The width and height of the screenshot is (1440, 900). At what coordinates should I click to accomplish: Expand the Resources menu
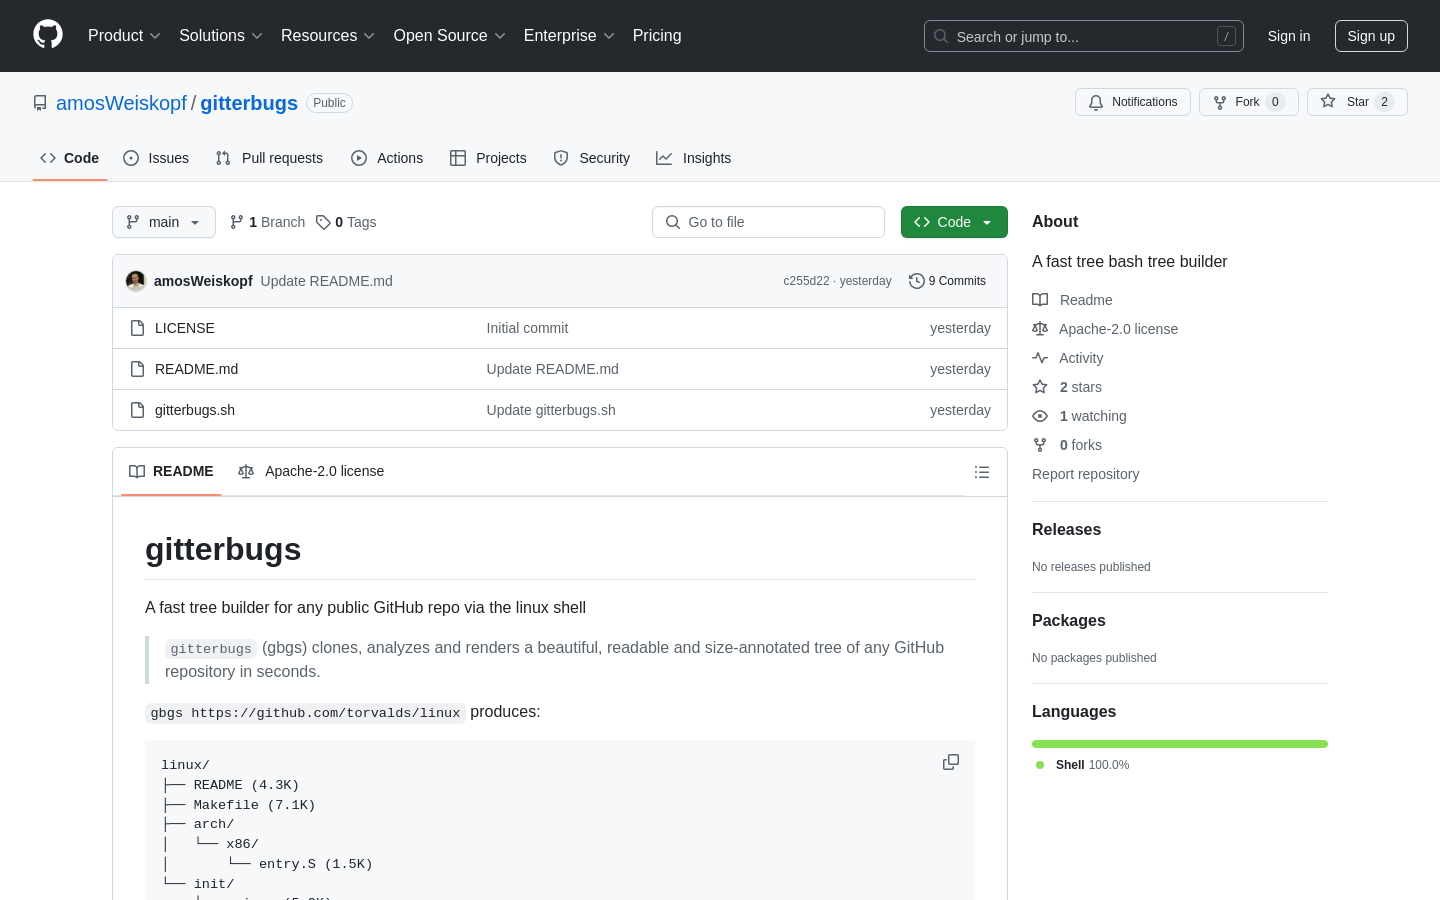pyautogui.click(x=328, y=36)
